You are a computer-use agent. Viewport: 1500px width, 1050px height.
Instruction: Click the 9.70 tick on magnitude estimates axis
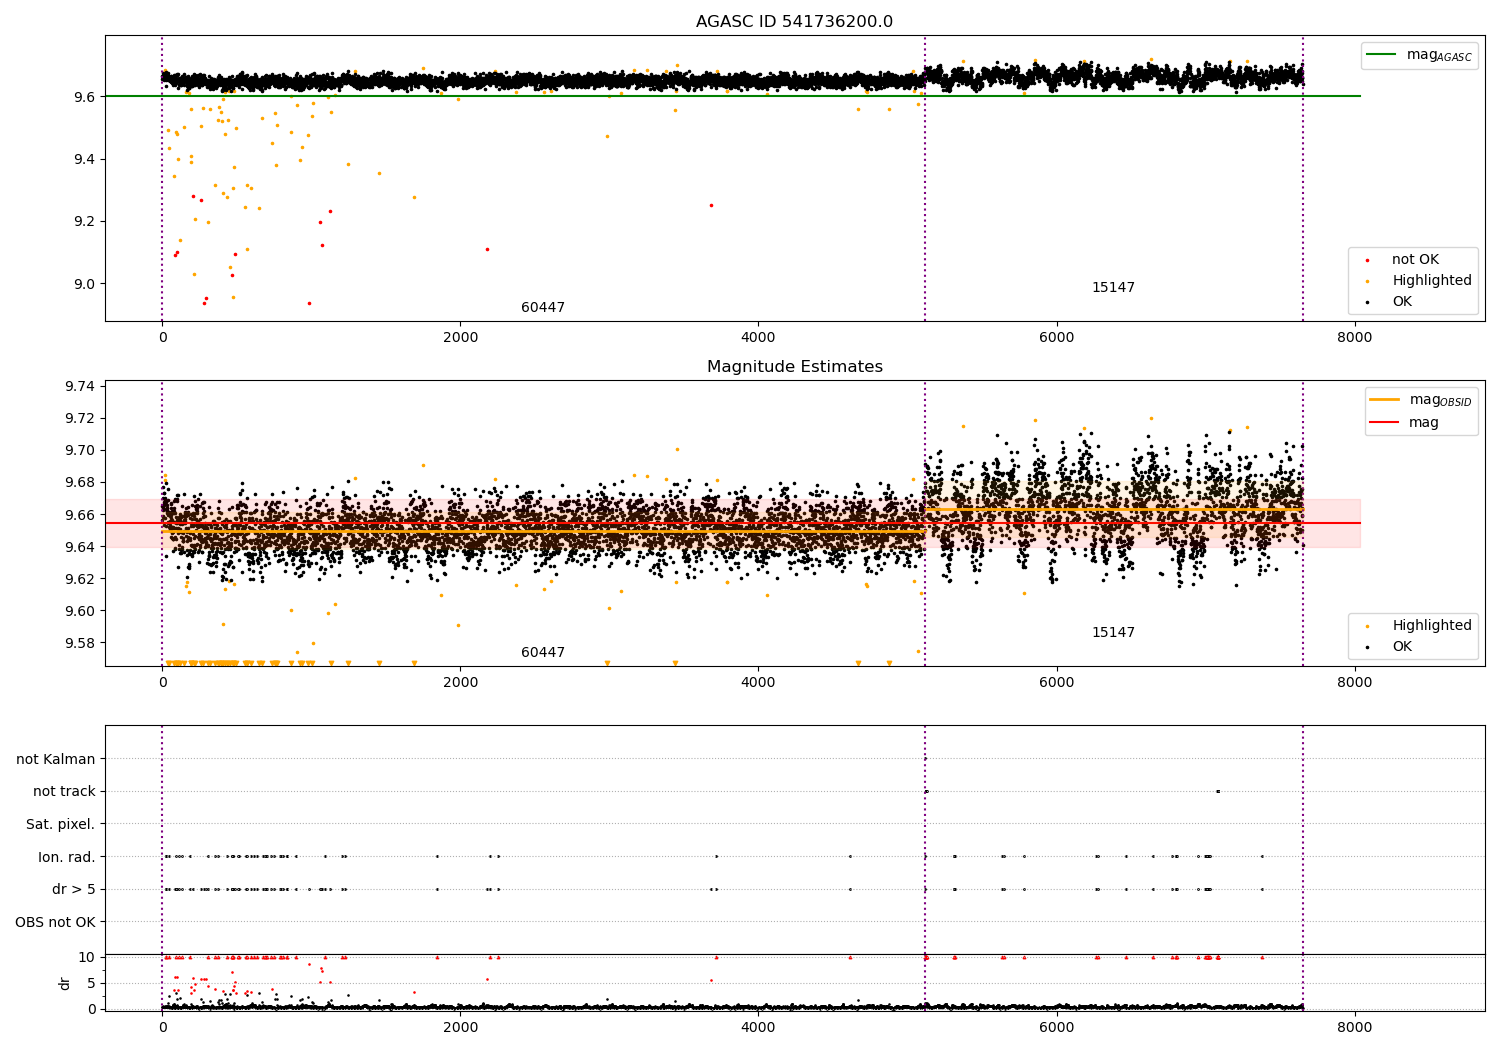tap(79, 450)
